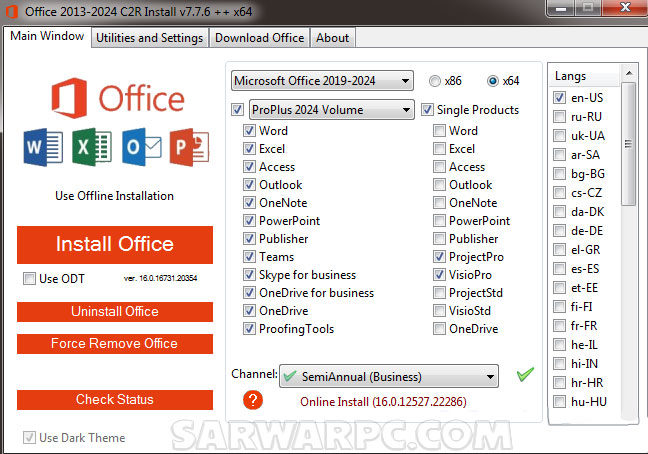Check the hi-IN language

[x=560, y=364]
